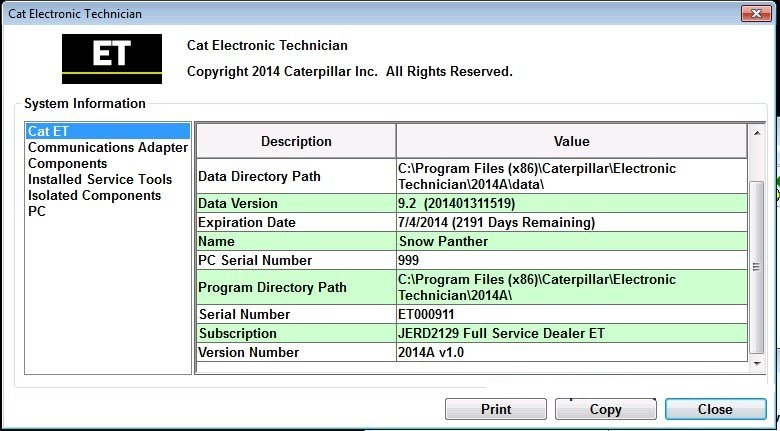This screenshot has height=431, width=780.
Task: Select Communications Adapter in the list
Action: click(x=108, y=148)
